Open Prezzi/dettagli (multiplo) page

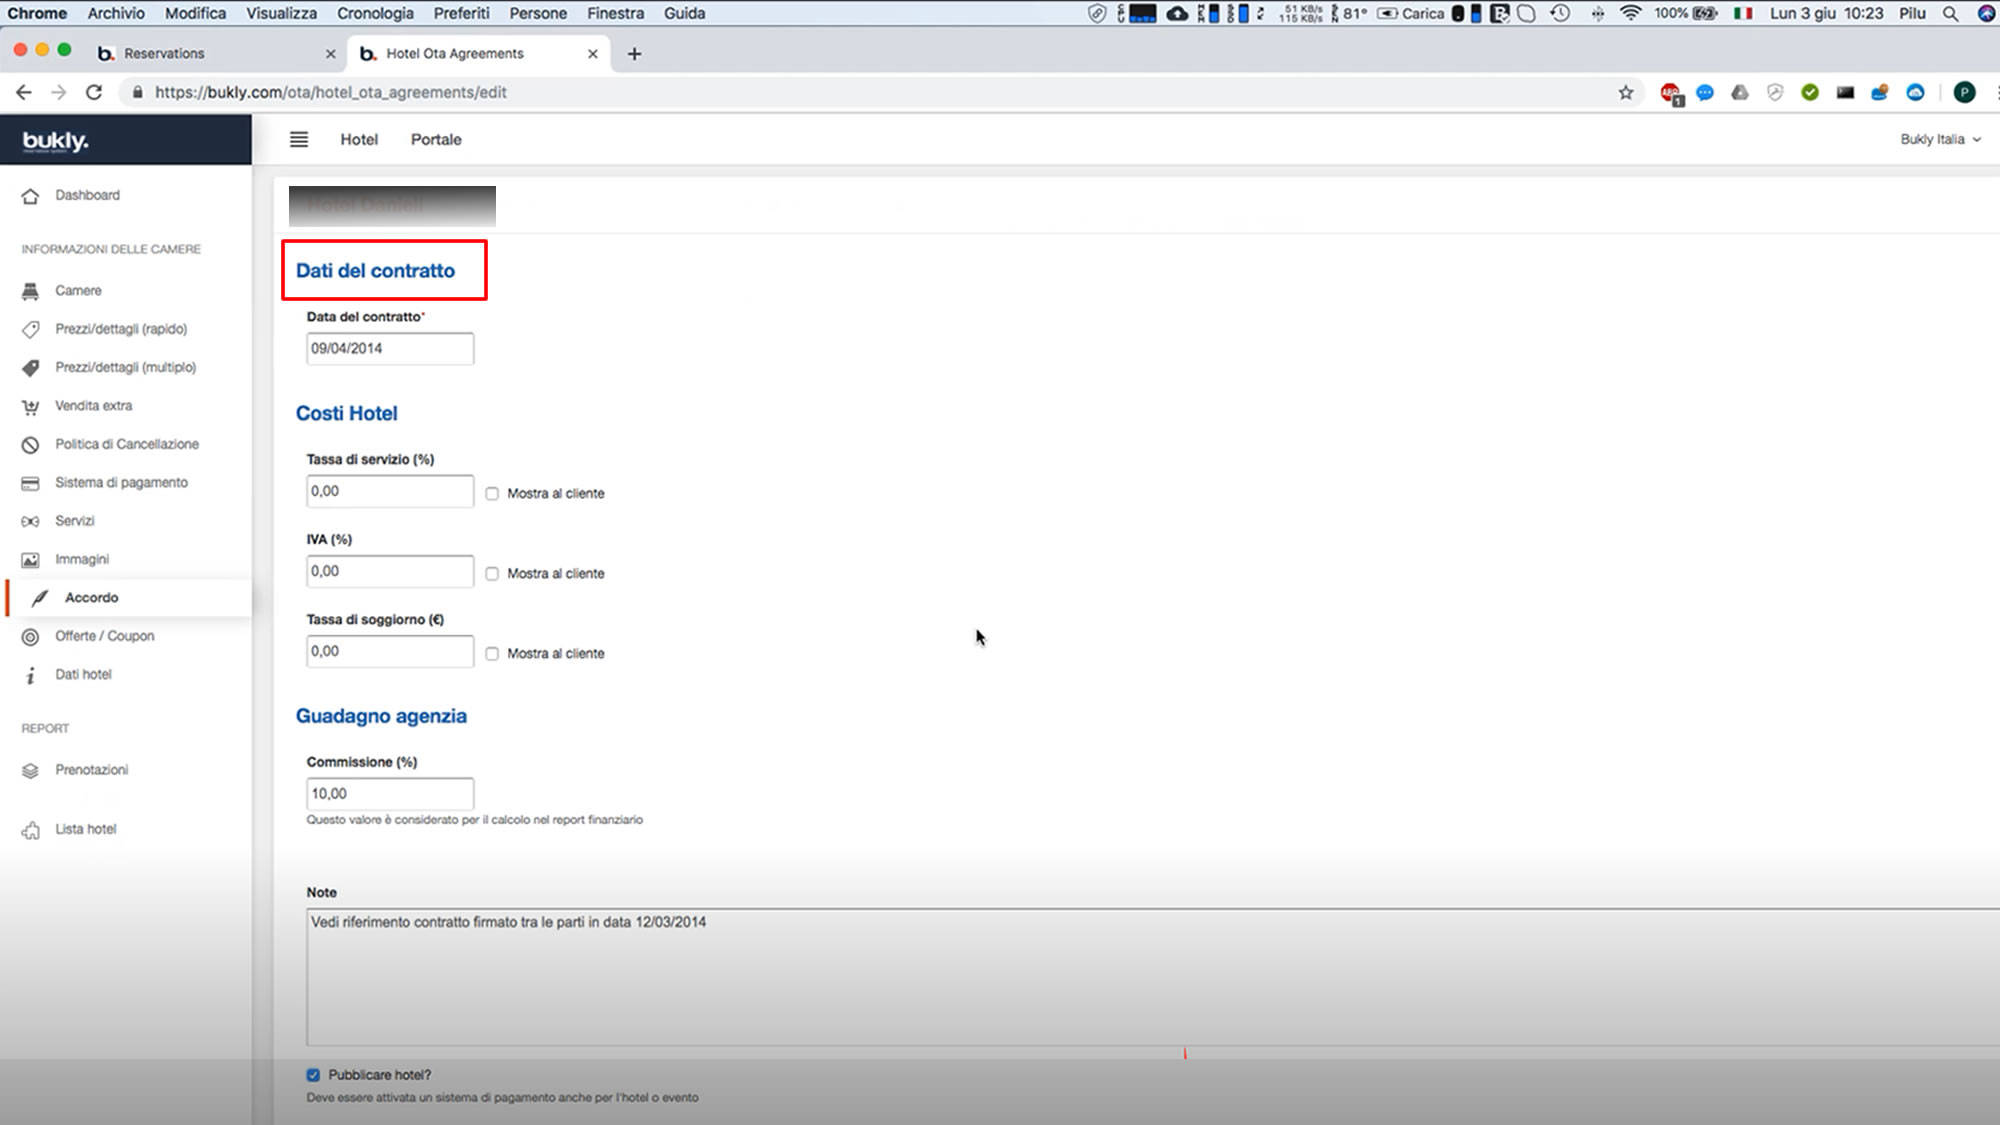[125, 367]
